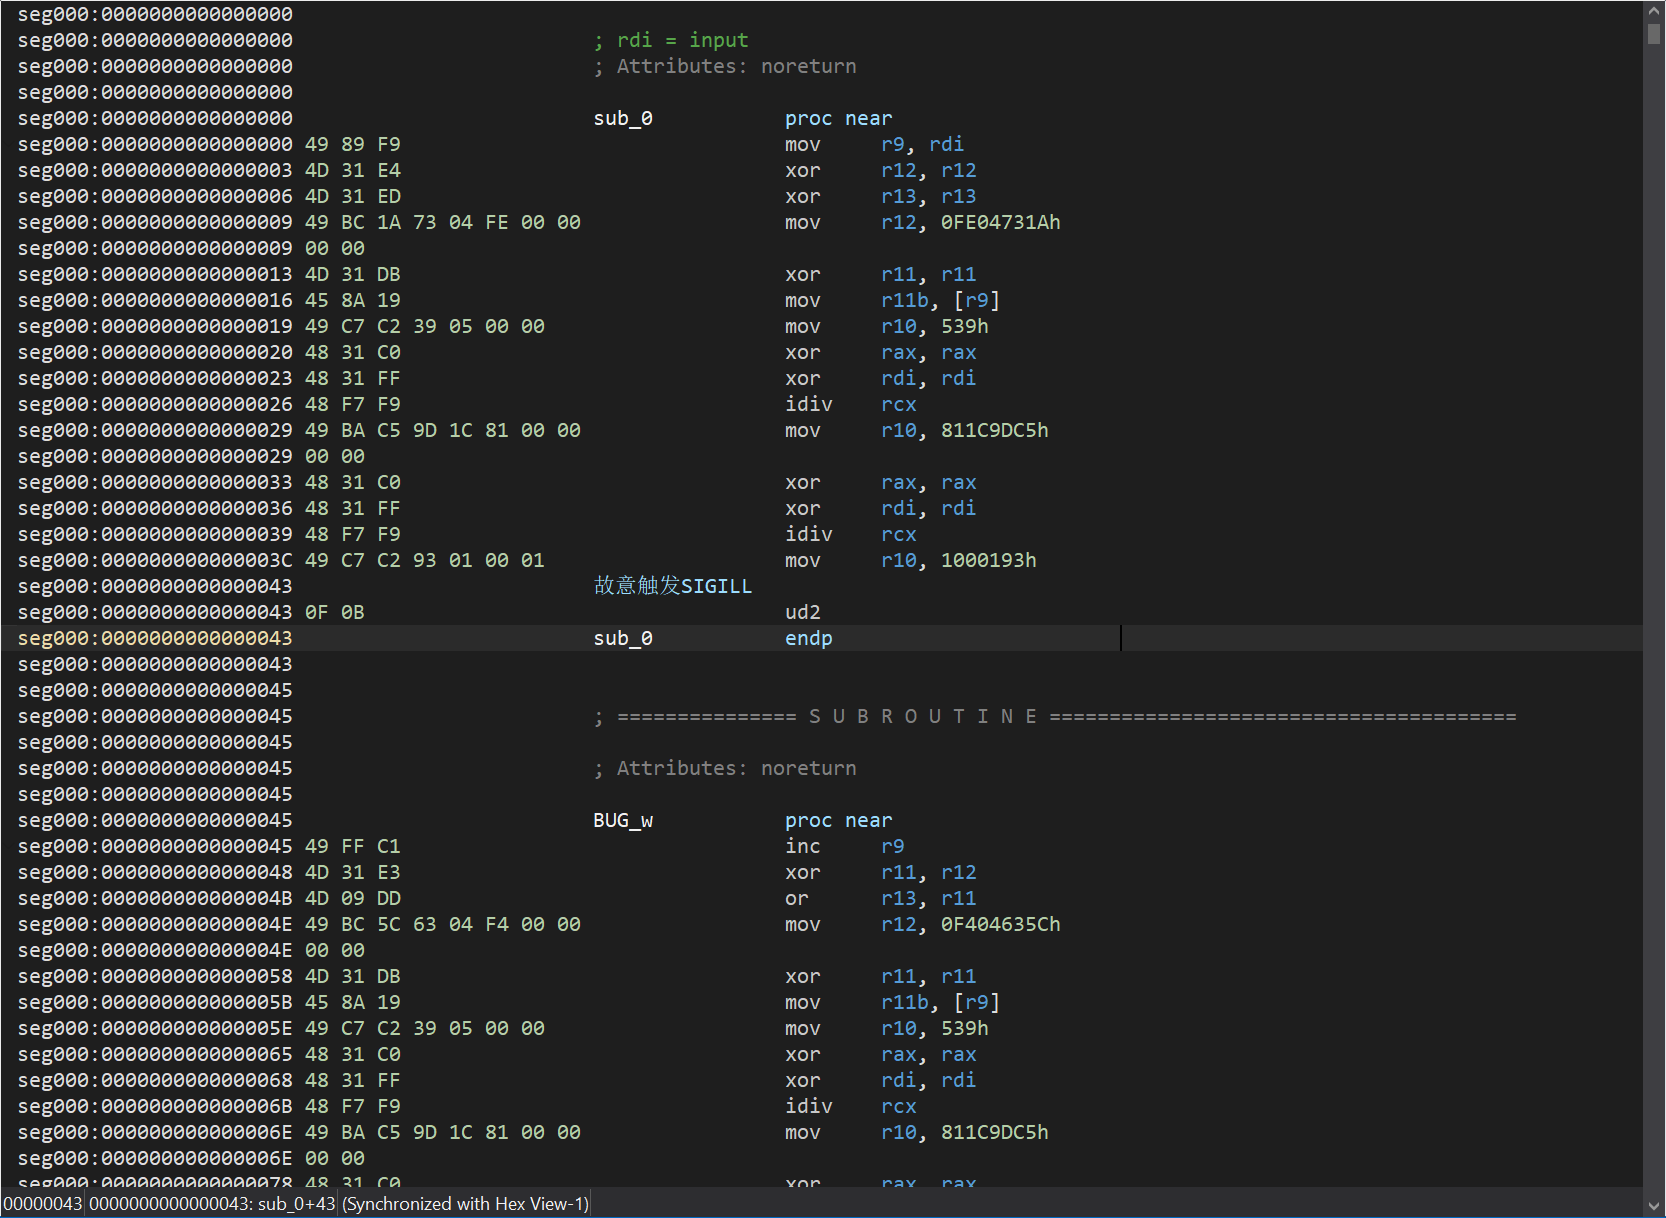Click the Chinese SIGILL comment
1666x1218 pixels.
tap(672, 586)
